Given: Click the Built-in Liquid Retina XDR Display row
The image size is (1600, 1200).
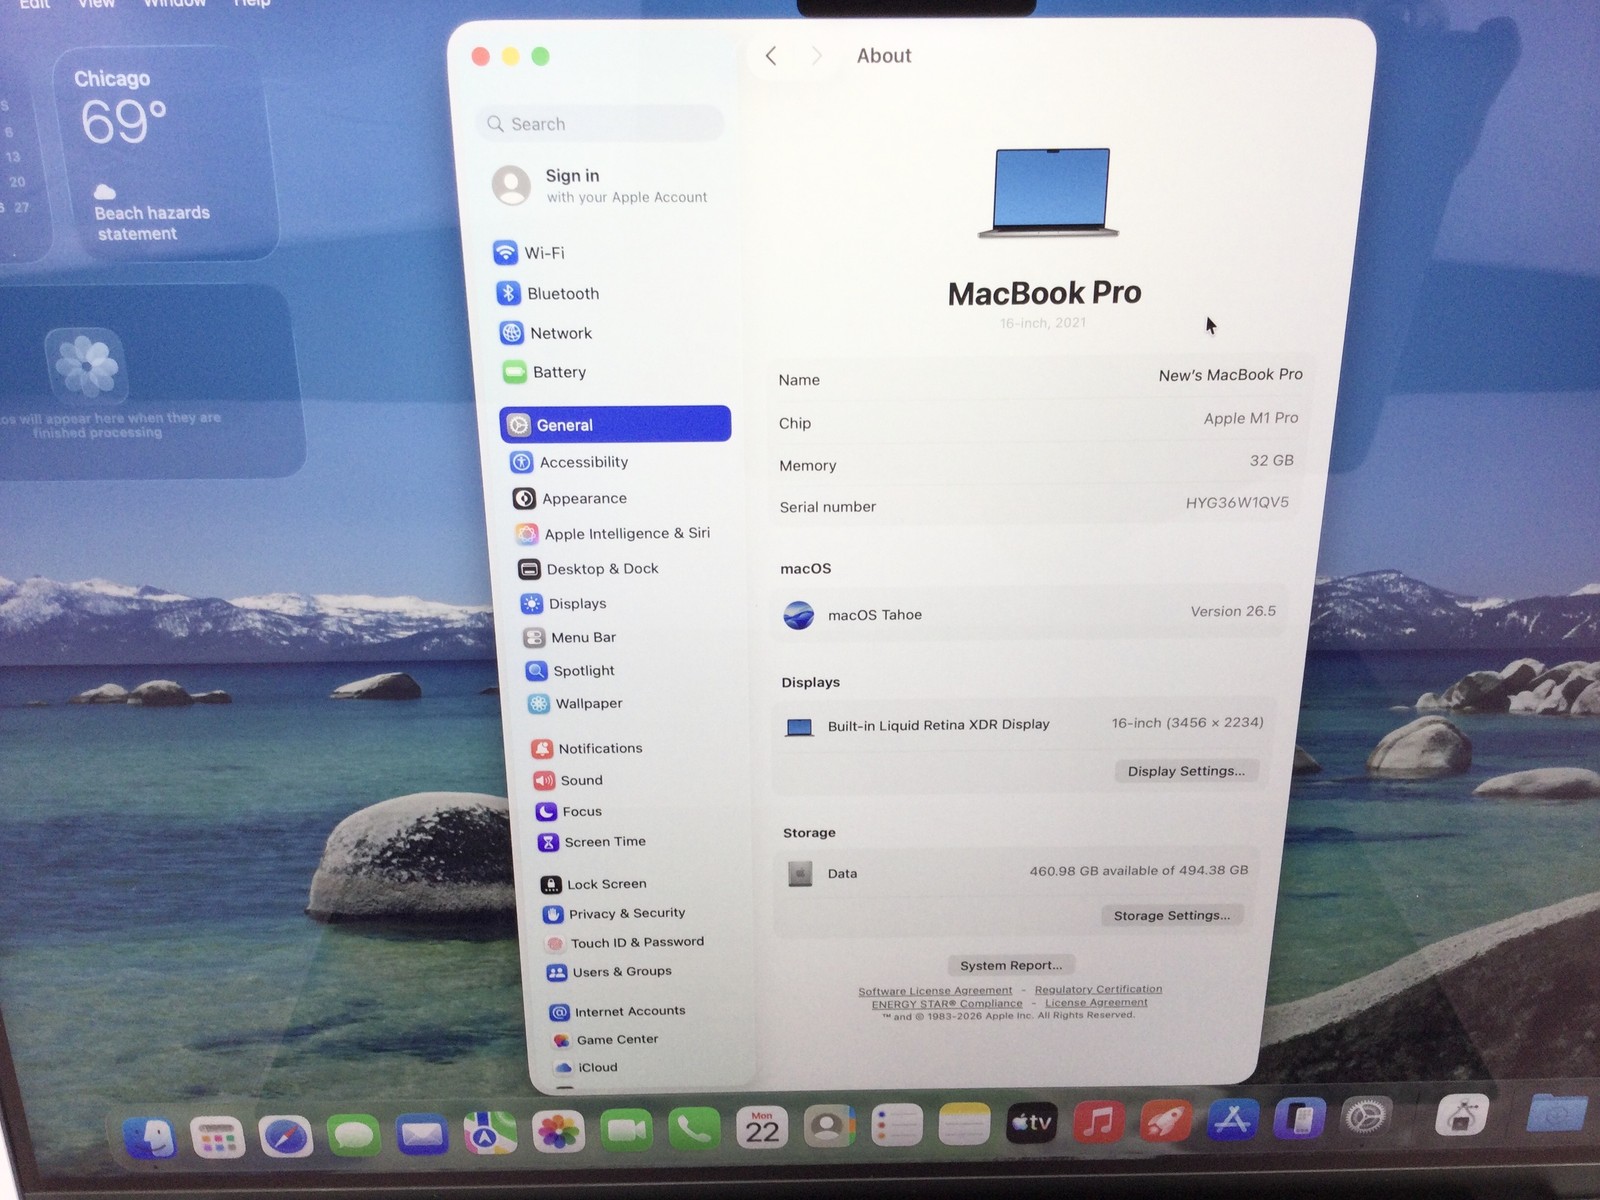Looking at the screenshot, I should 1025,724.
